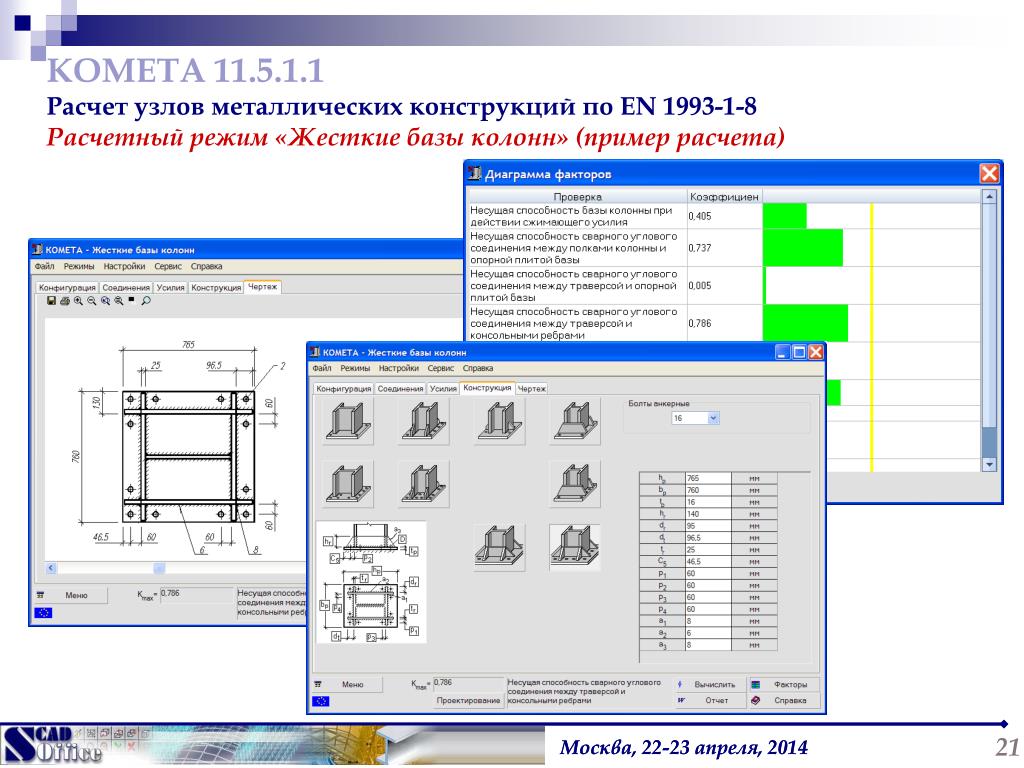Screen dimensions: 1024x768
Task: Click the EU flag icon in back window
Action: [x=43, y=613]
